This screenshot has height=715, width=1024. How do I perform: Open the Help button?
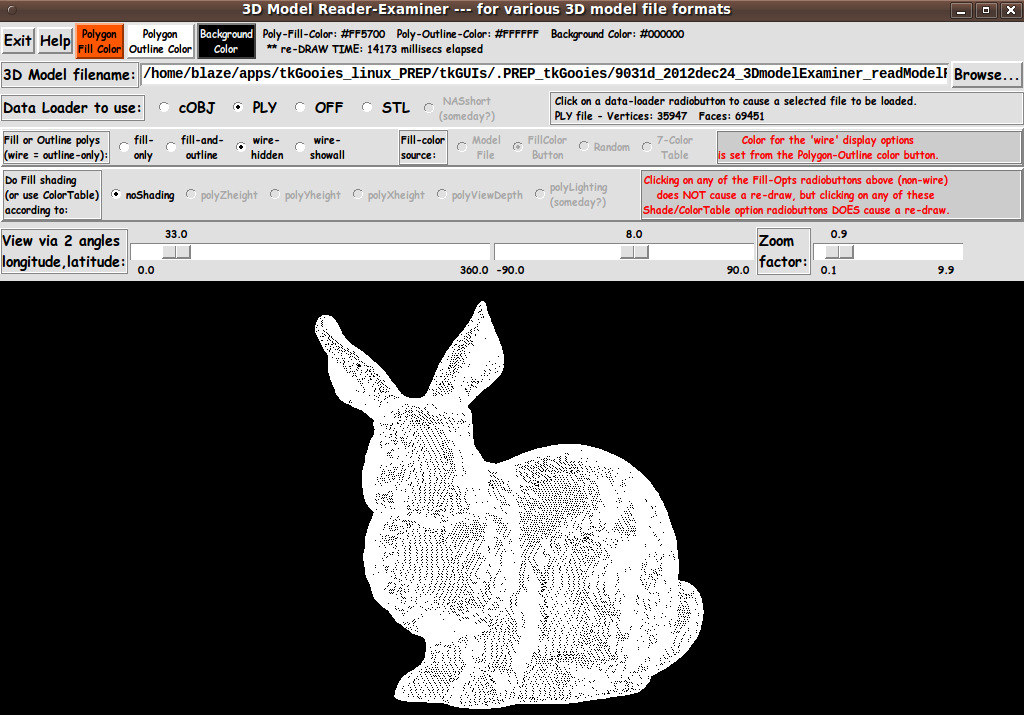tap(55, 41)
